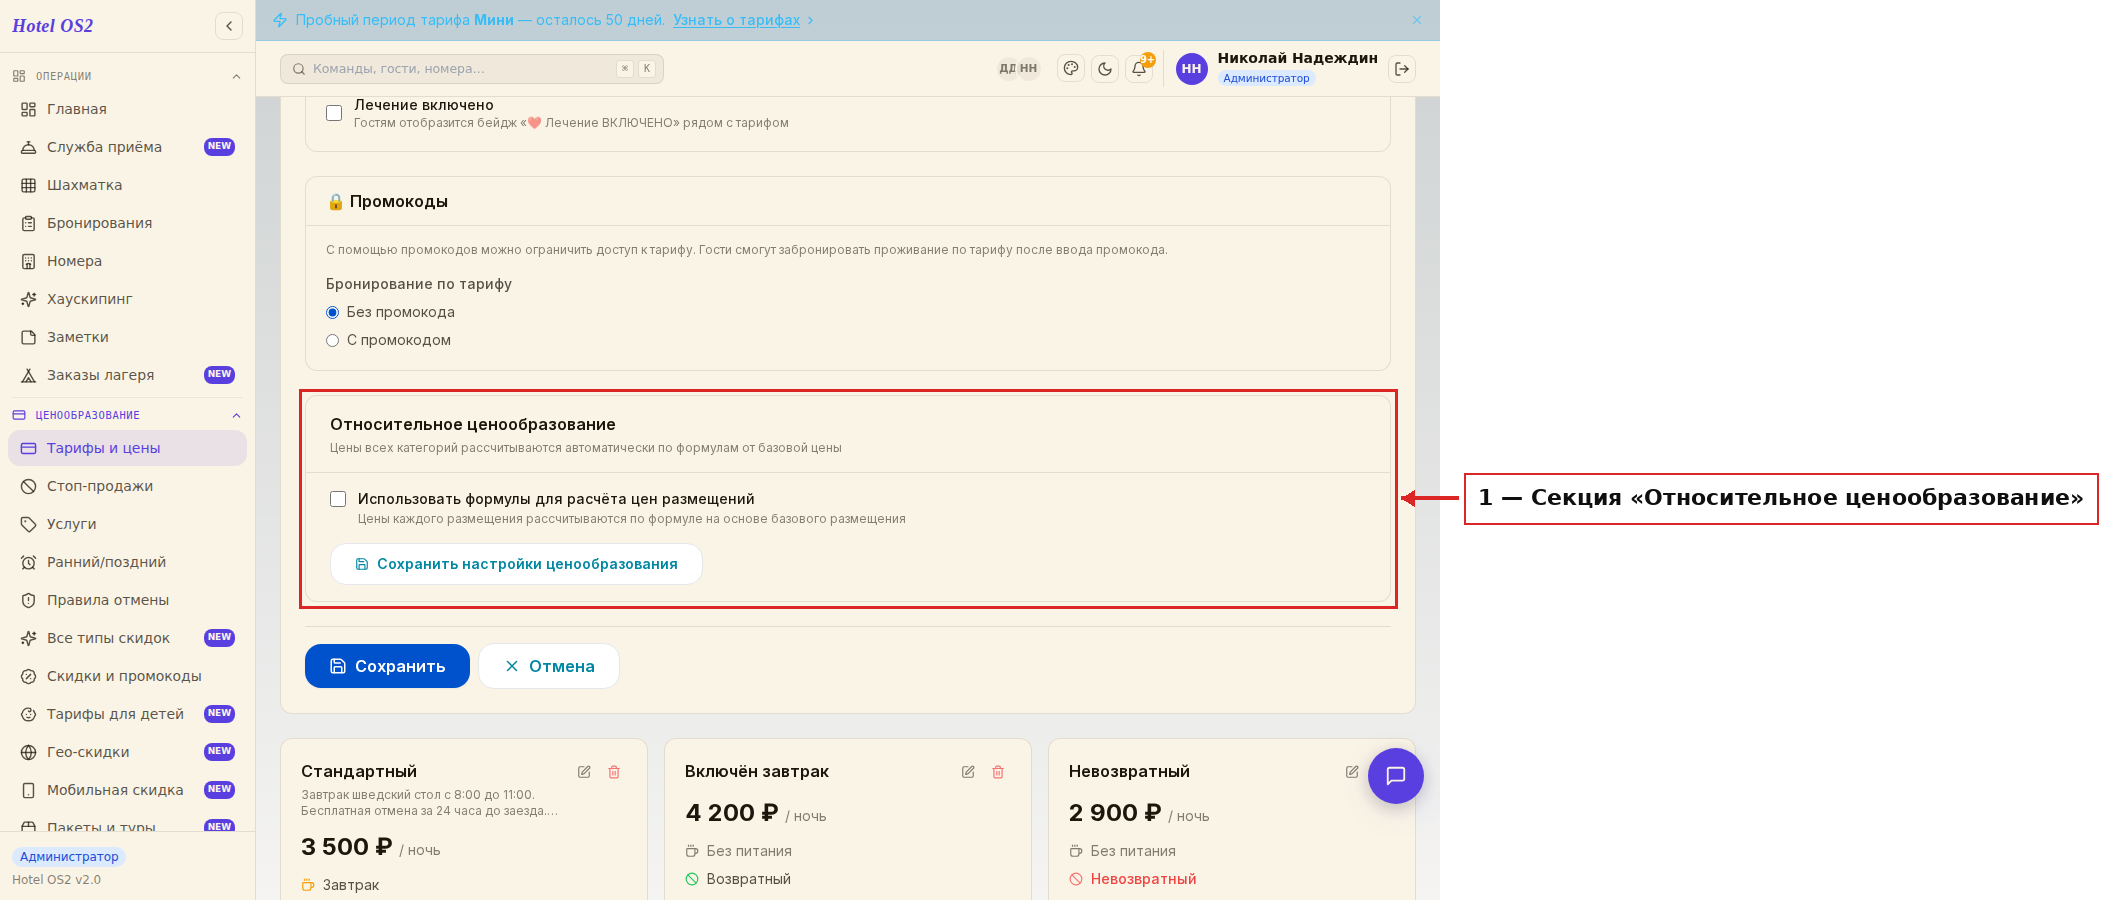The width and height of the screenshot is (2122, 900).
Task: Close the trial period banner
Action: point(1417,20)
